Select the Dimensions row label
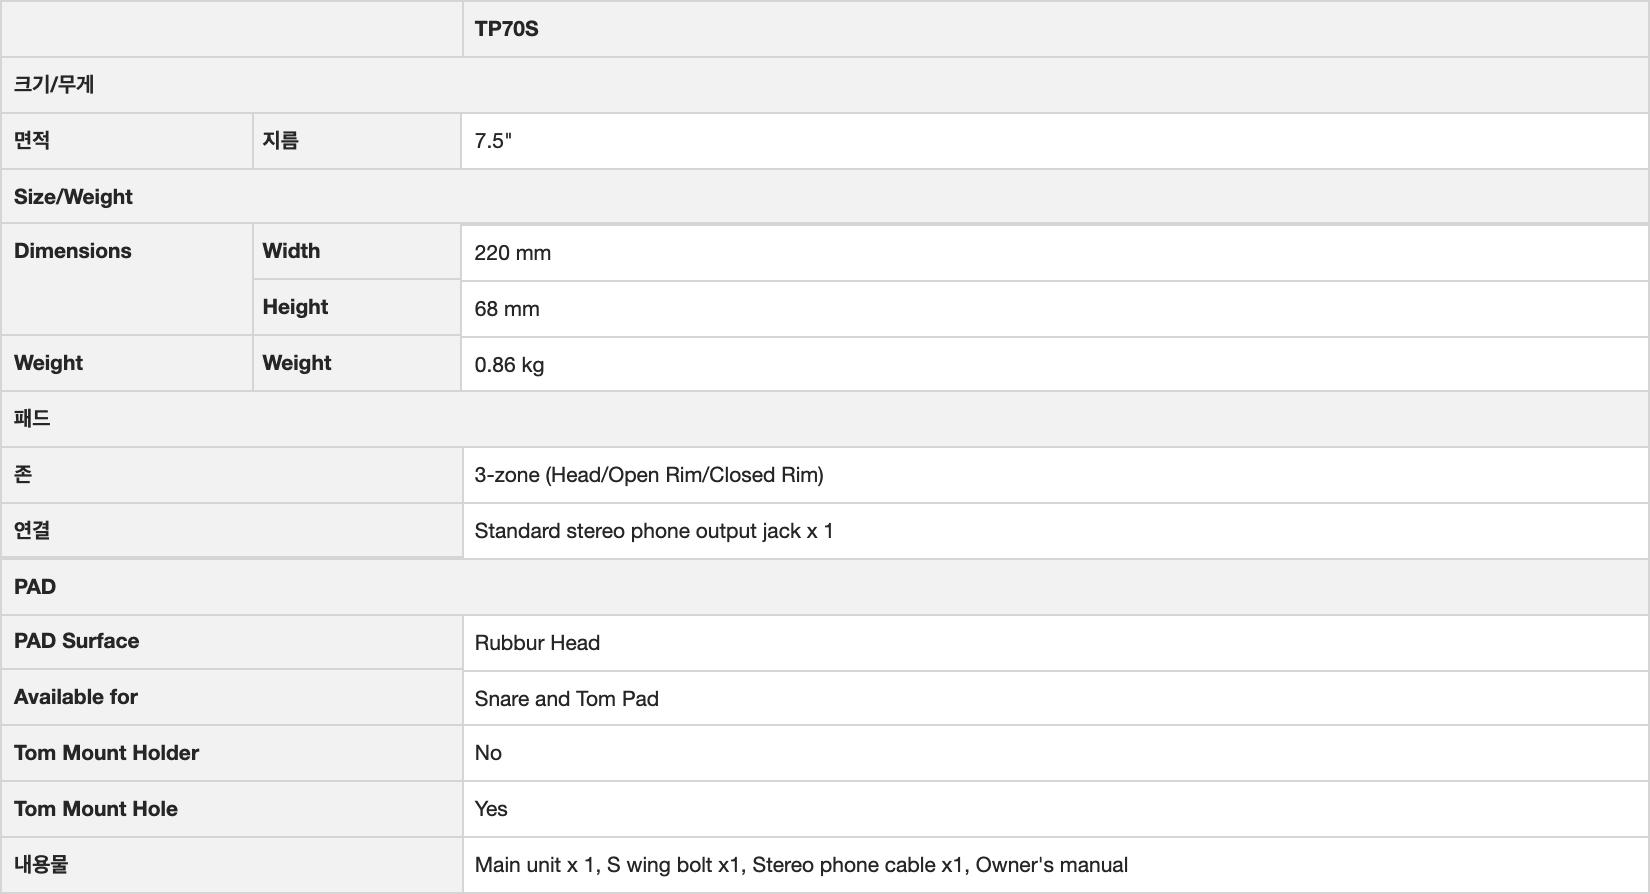The width and height of the screenshot is (1650, 894). coord(72,251)
